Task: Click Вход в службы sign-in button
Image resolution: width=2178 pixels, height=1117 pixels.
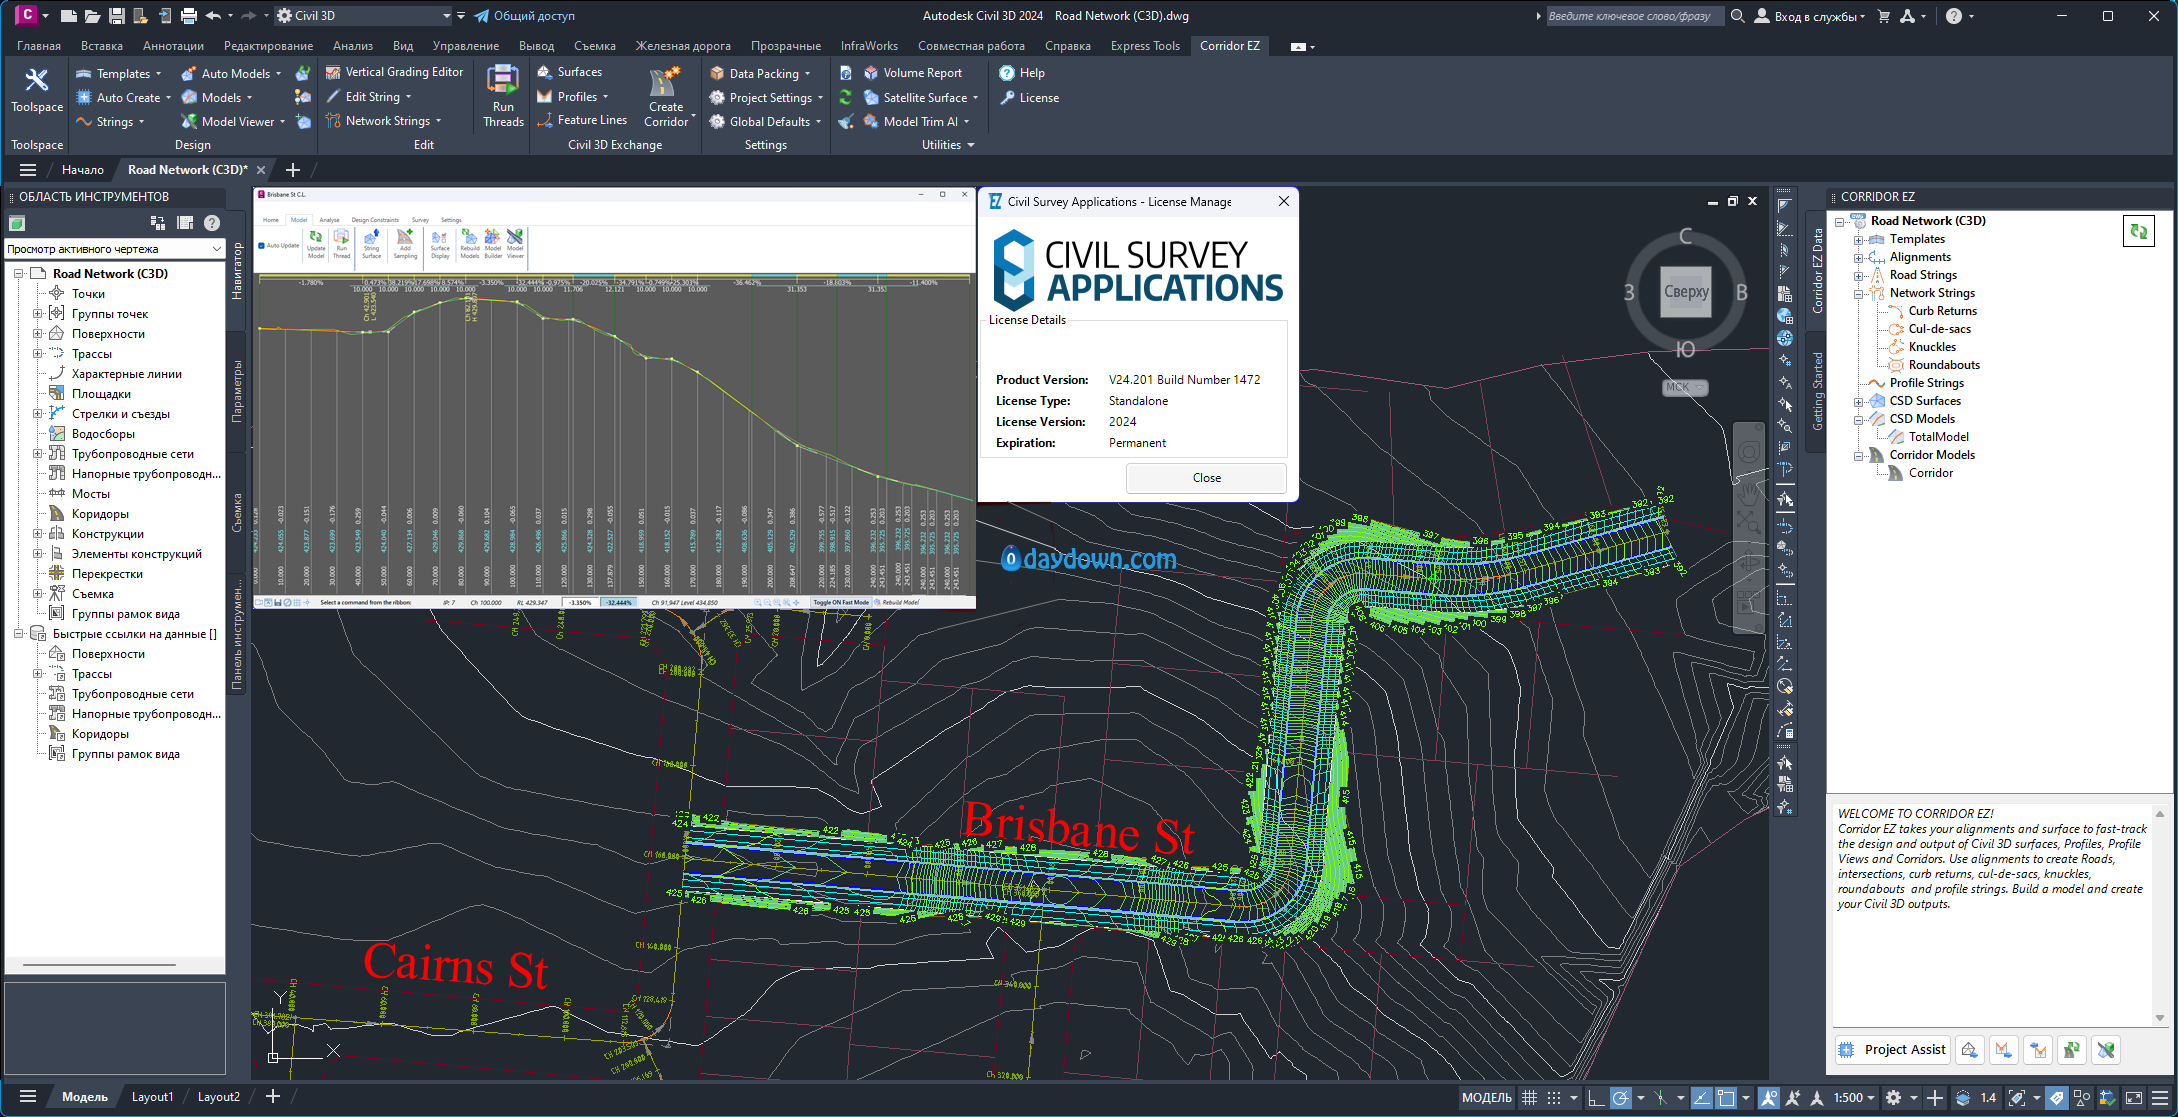Action: pos(1808,16)
